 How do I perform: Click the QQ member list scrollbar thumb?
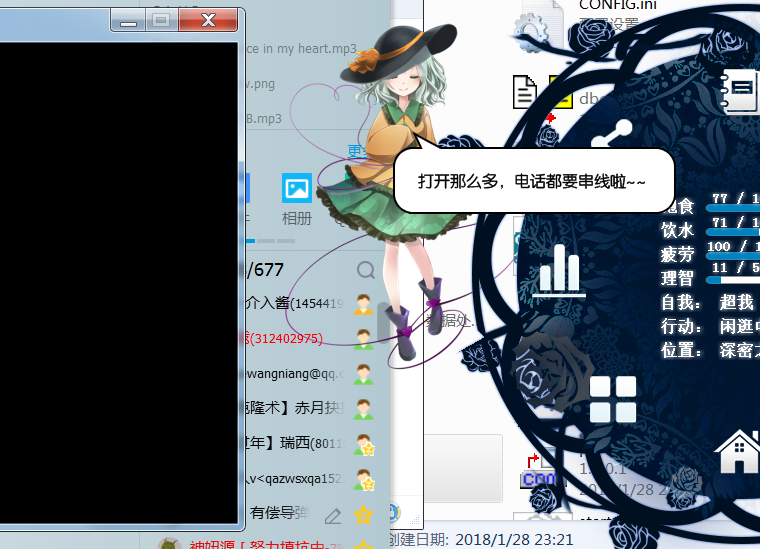point(383,322)
